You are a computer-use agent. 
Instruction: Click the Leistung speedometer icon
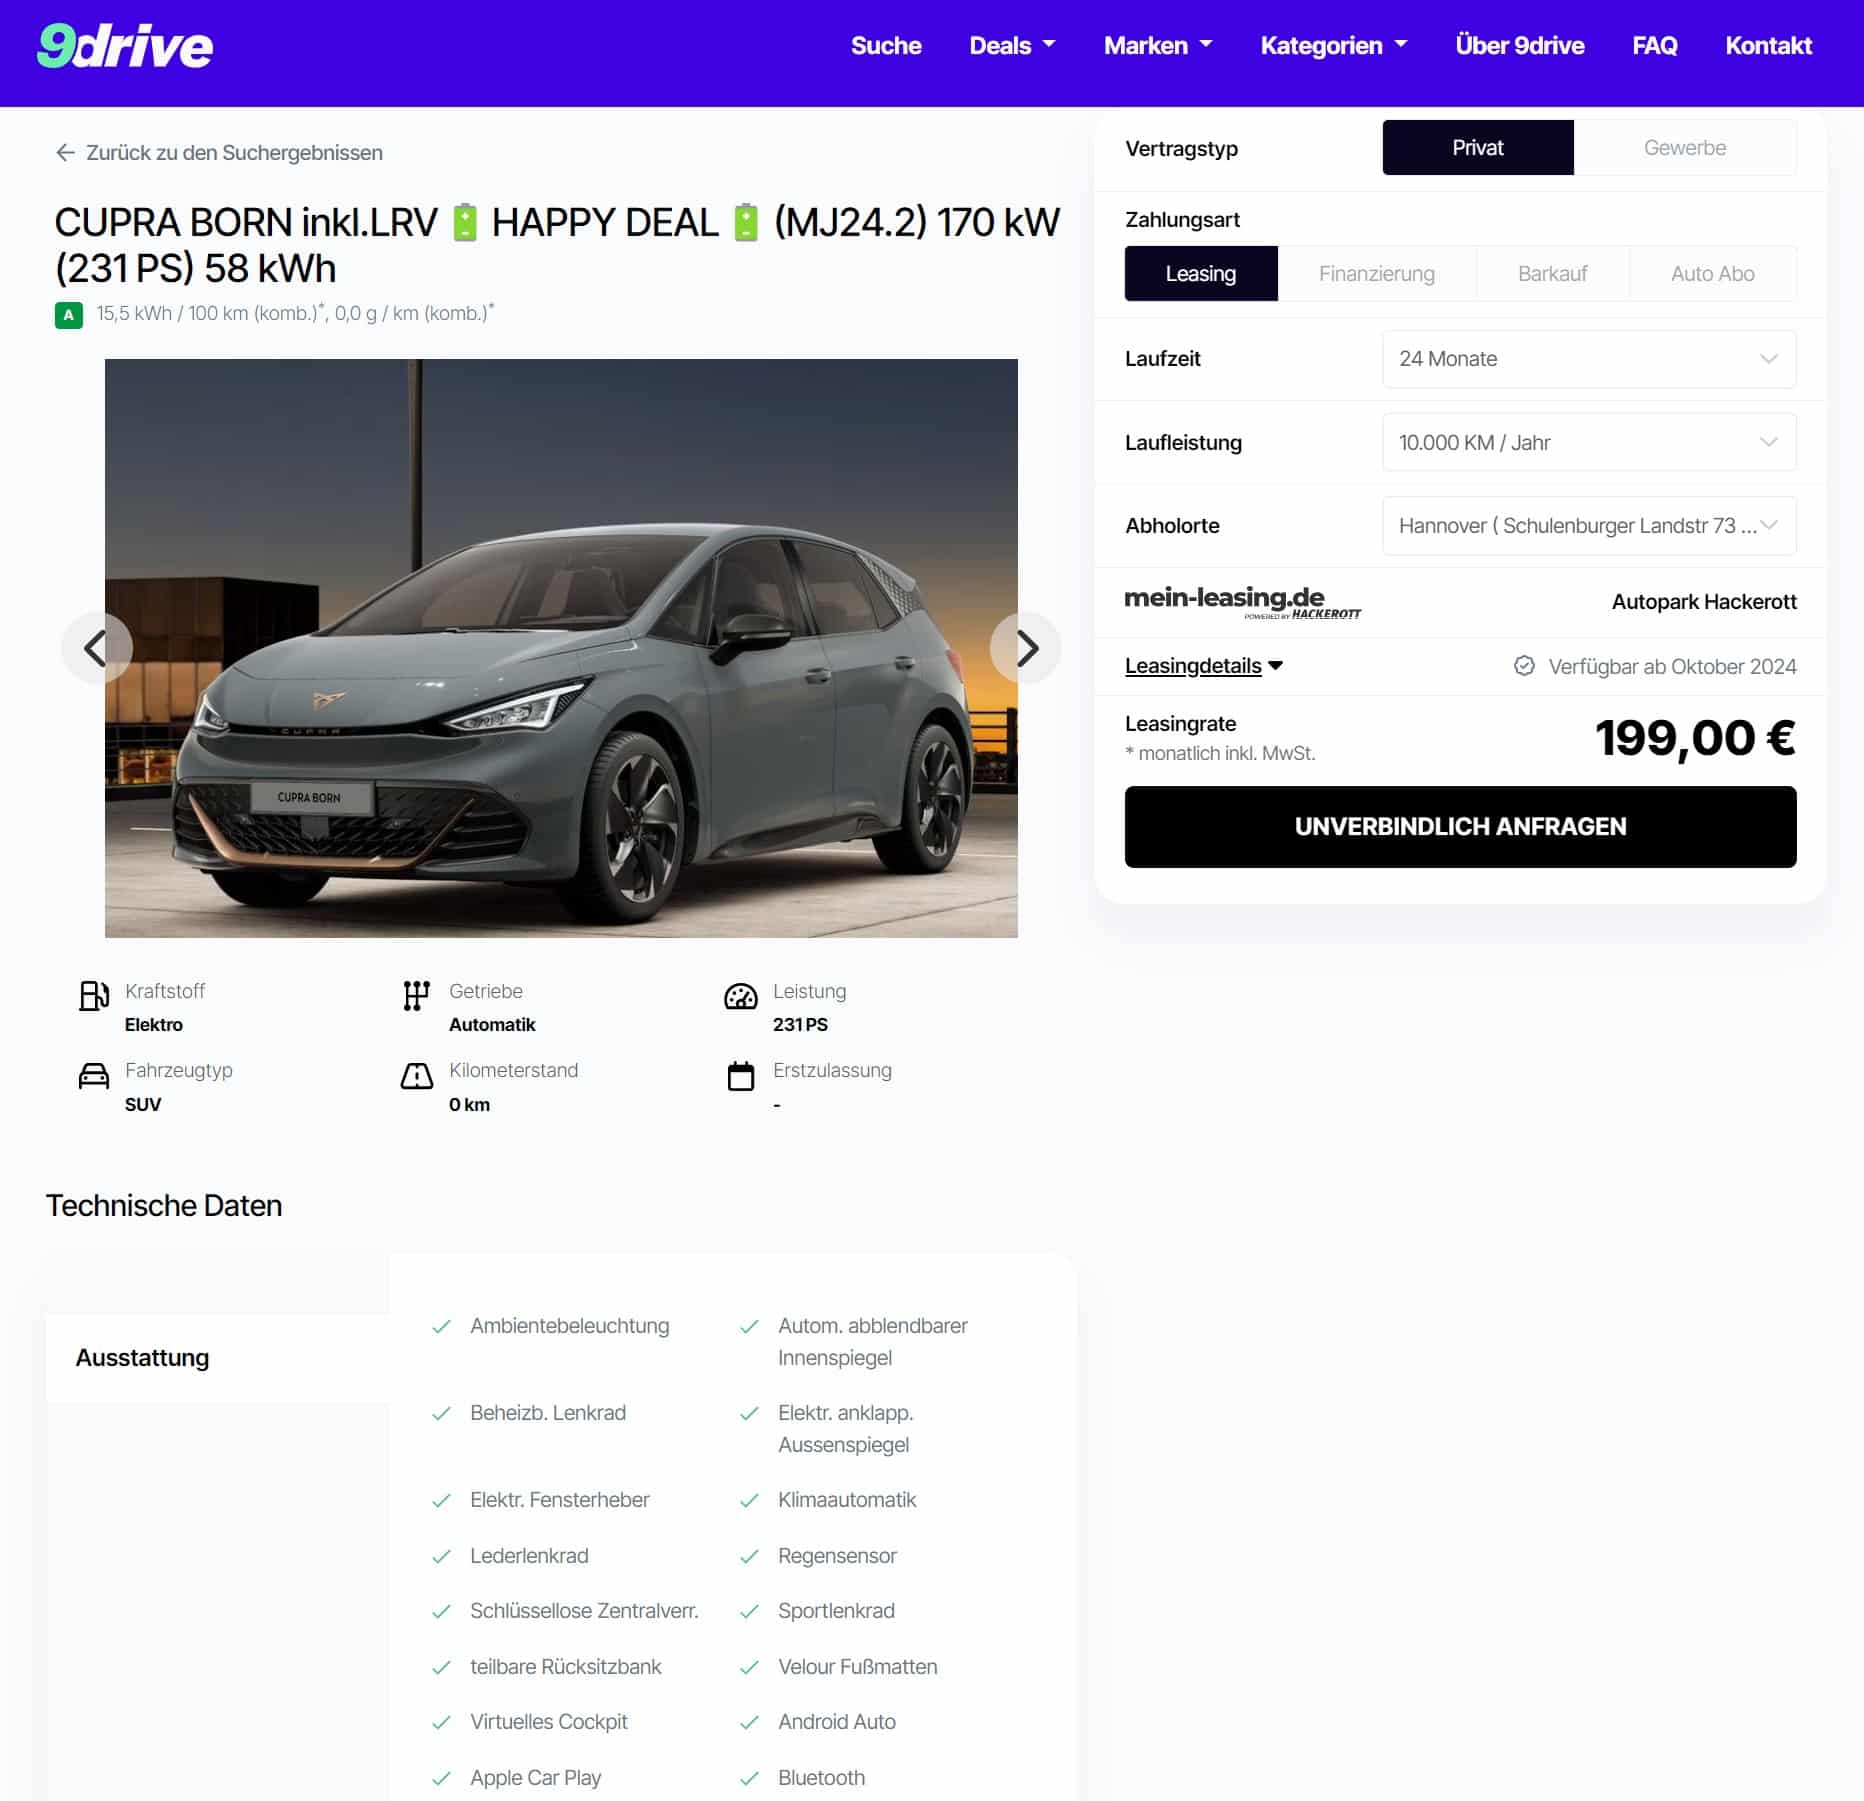pos(741,996)
